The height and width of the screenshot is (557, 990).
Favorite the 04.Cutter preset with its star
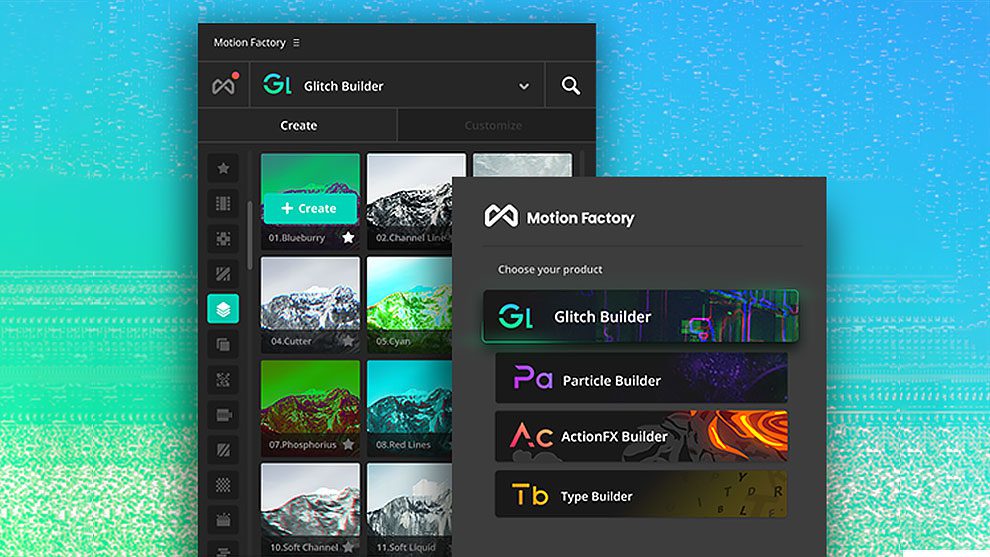(348, 341)
